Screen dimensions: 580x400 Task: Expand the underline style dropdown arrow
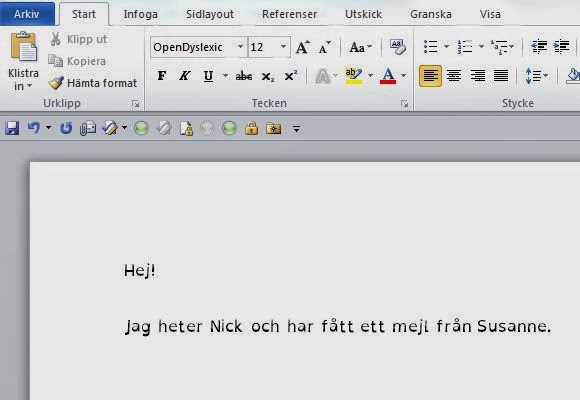pyautogui.click(x=225, y=76)
